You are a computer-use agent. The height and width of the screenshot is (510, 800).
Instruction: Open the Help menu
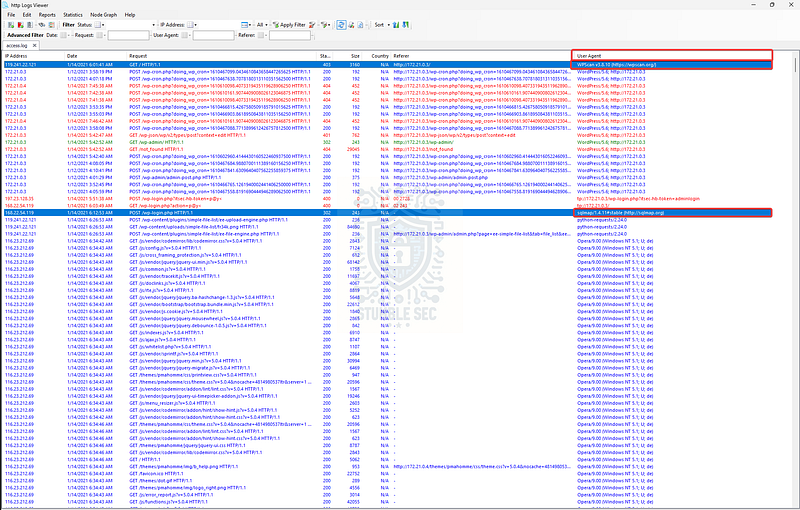point(130,15)
